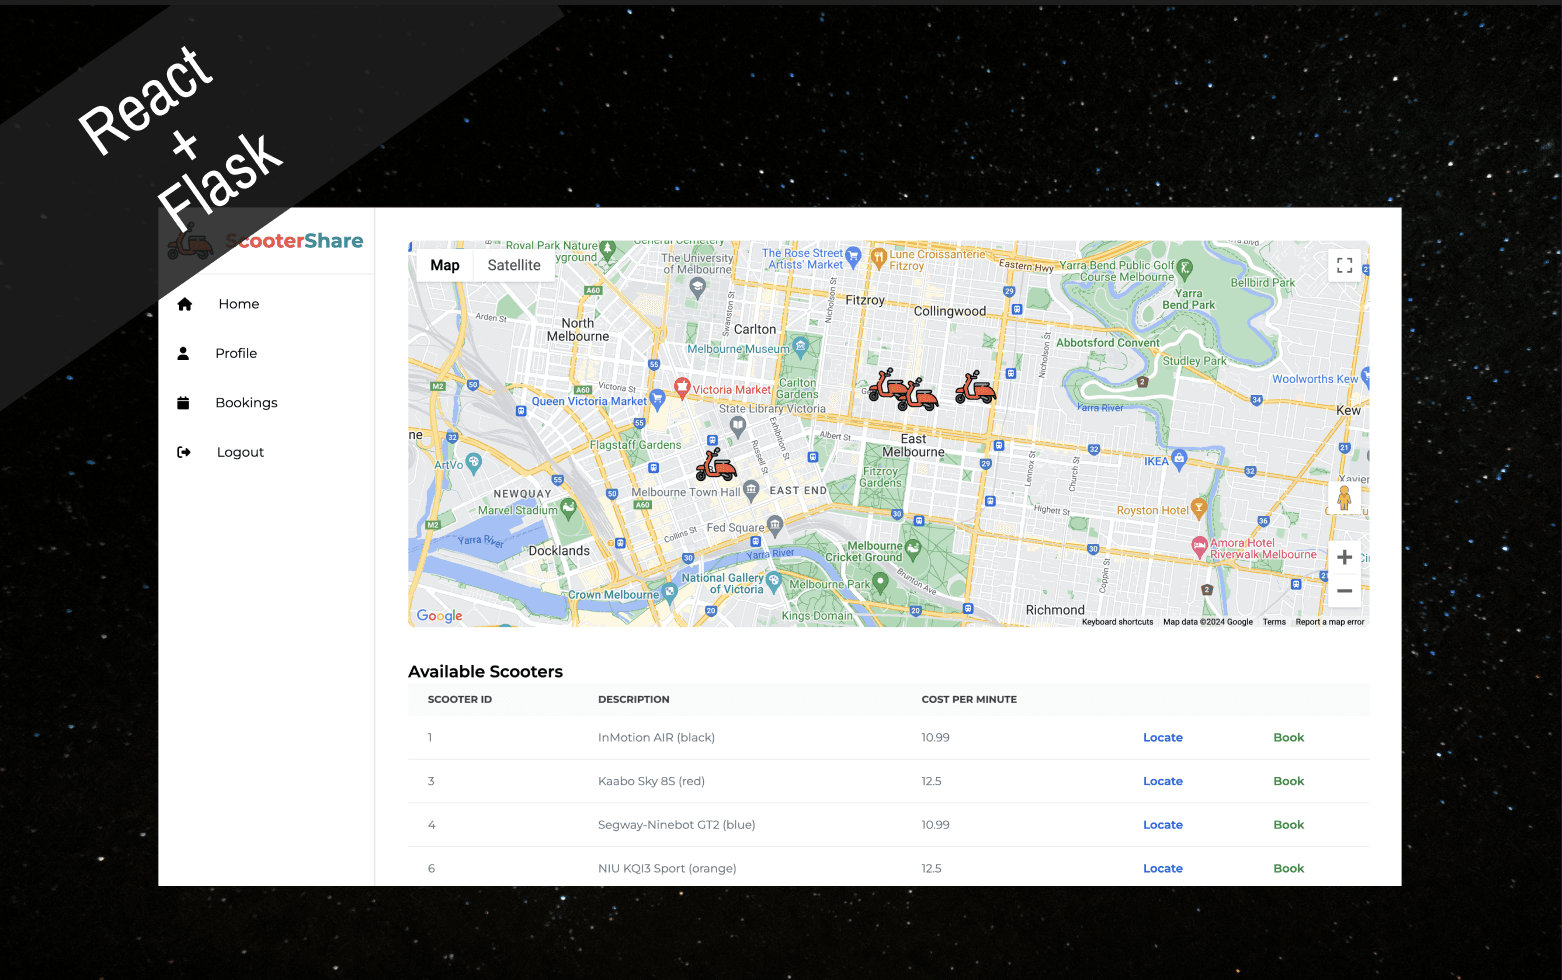This screenshot has width=1562, height=980.
Task: Click the Crown Melbourne pin
Action: click(x=669, y=591)
